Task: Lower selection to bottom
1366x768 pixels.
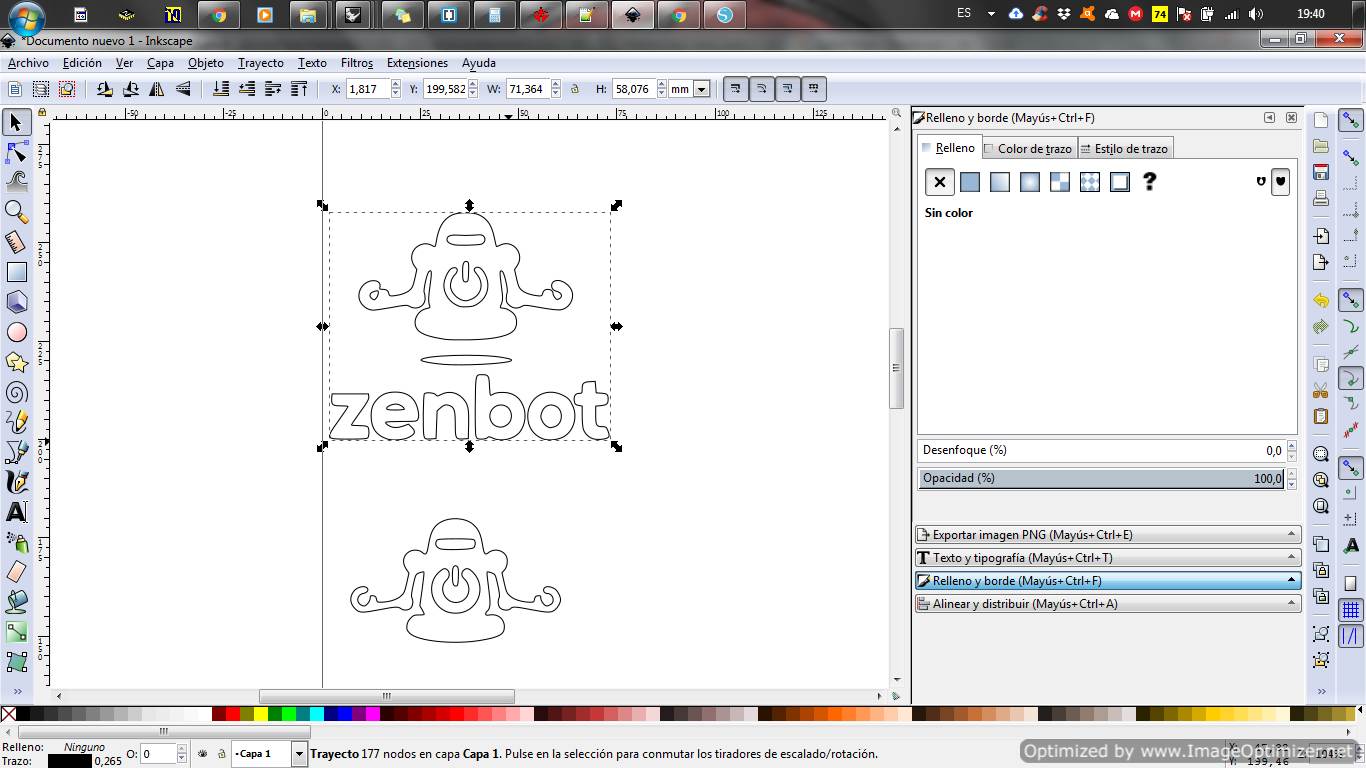Action: tap(221, 89)
